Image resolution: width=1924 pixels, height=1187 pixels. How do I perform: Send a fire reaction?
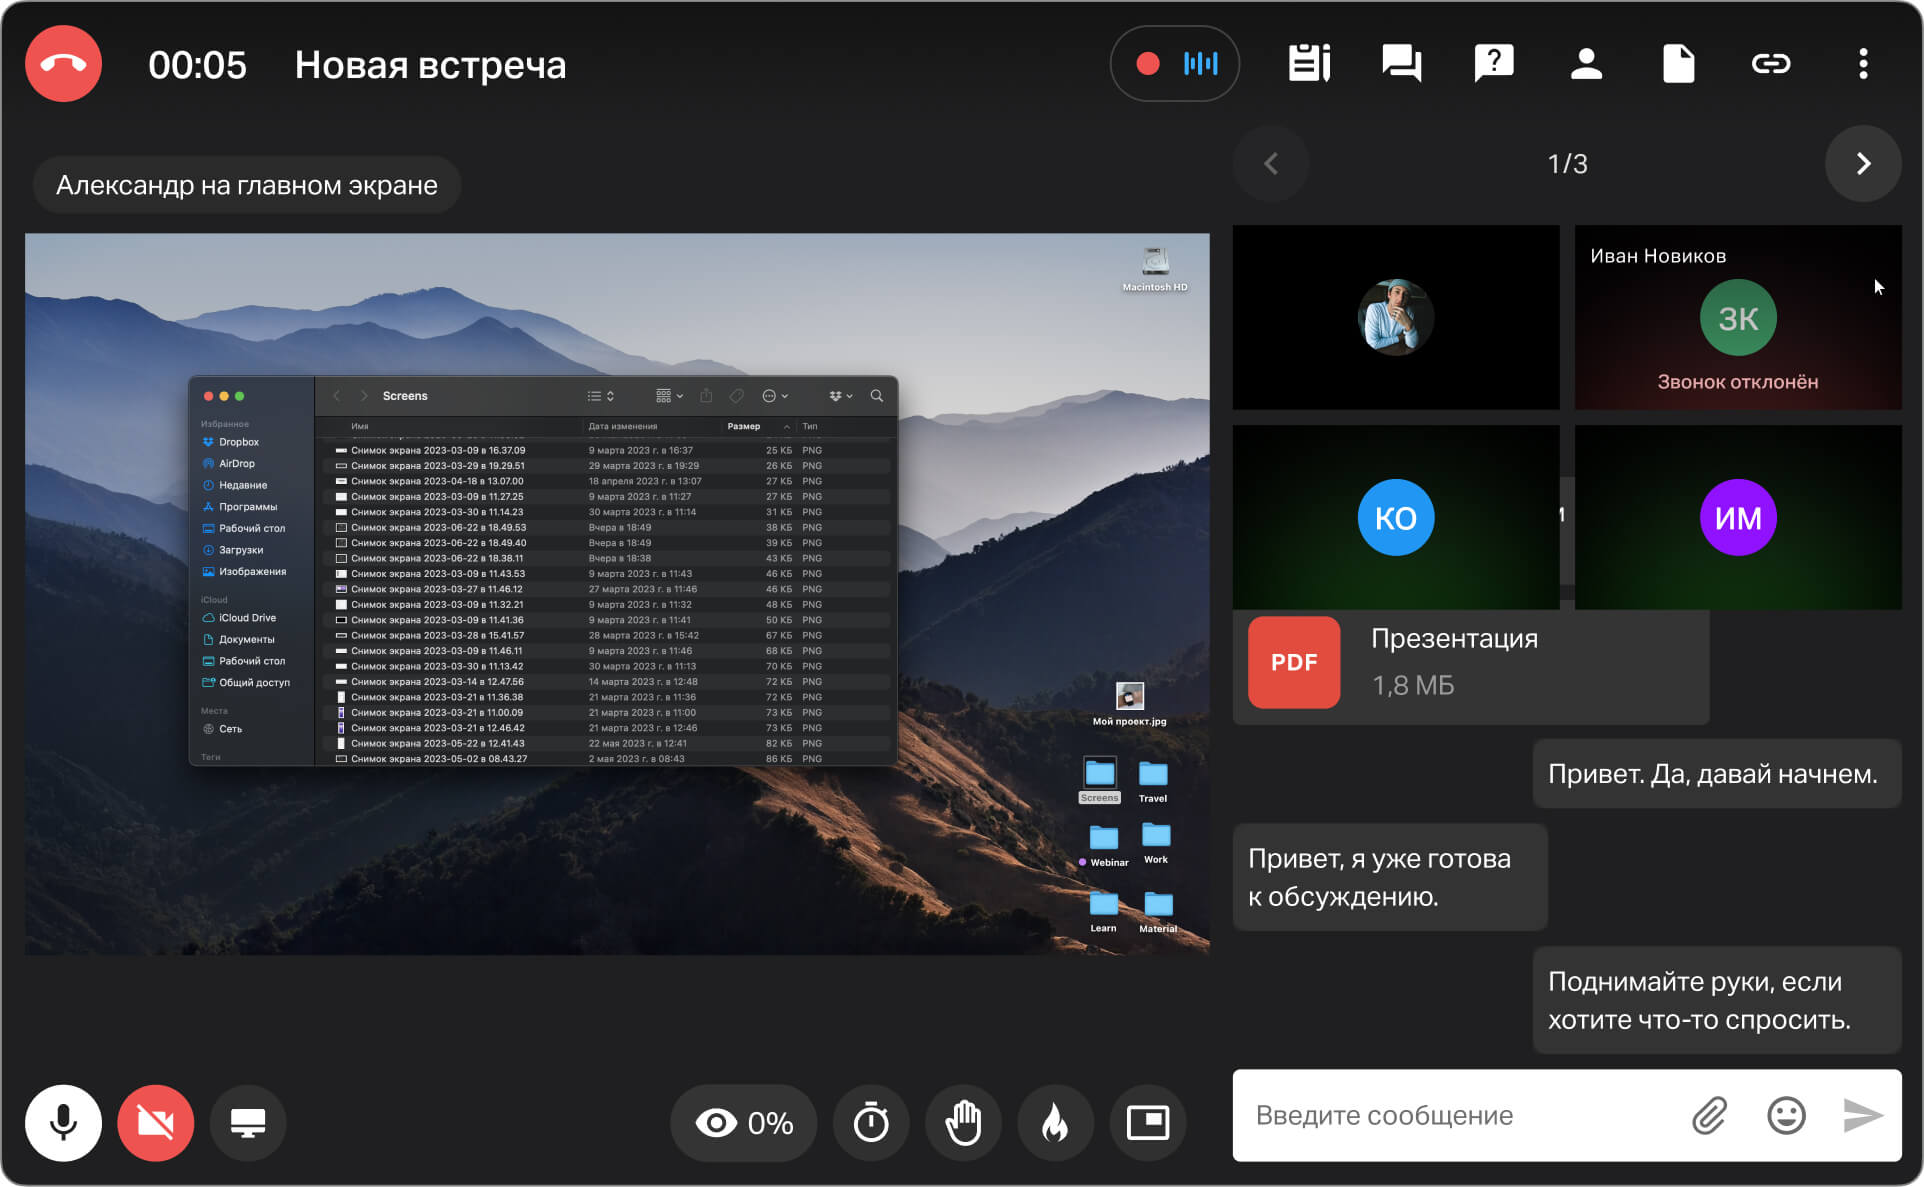pyautogui.click(x=1055, y=1122)
